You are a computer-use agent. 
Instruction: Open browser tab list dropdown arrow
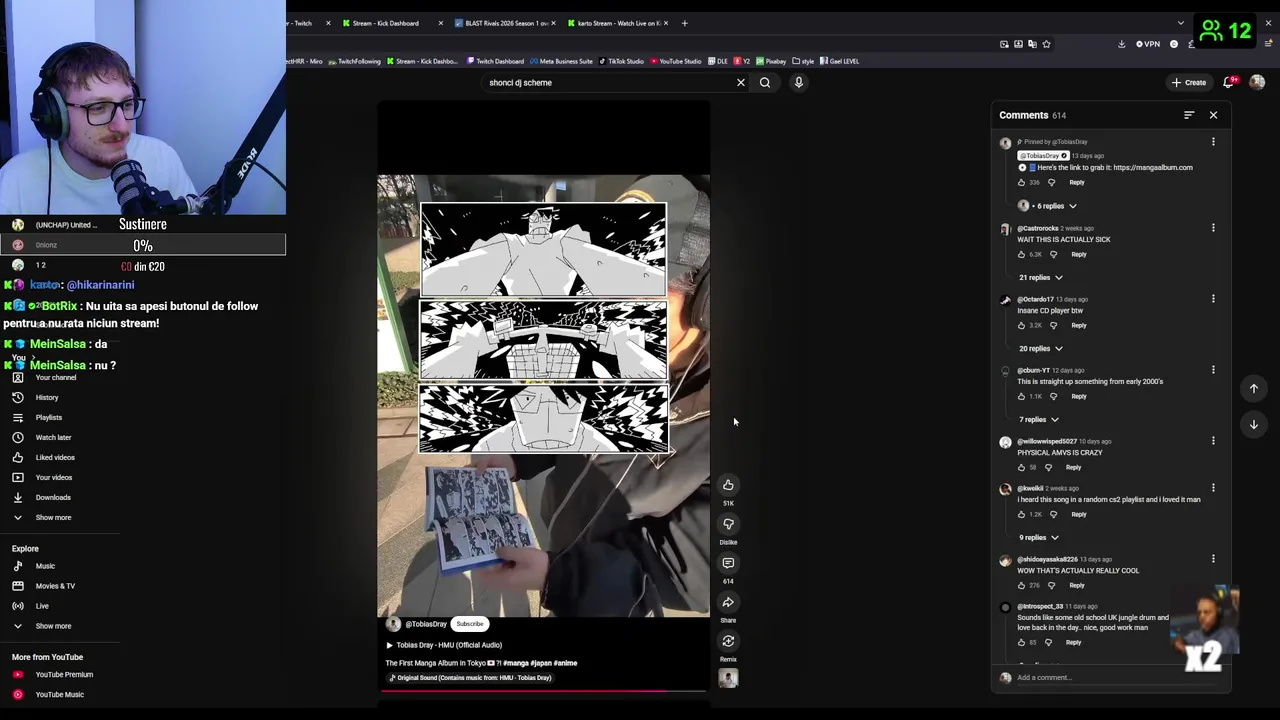click(x=1180, y=23)
